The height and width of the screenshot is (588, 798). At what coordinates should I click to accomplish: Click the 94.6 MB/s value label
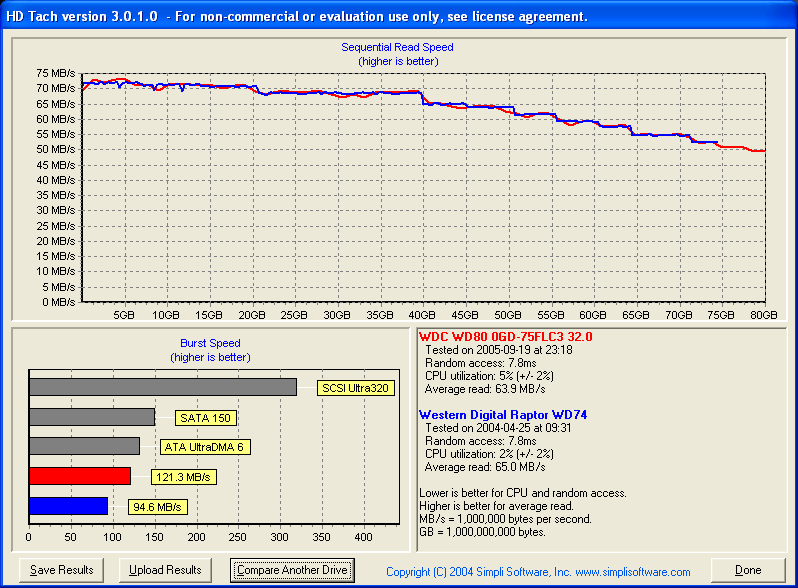157,507
